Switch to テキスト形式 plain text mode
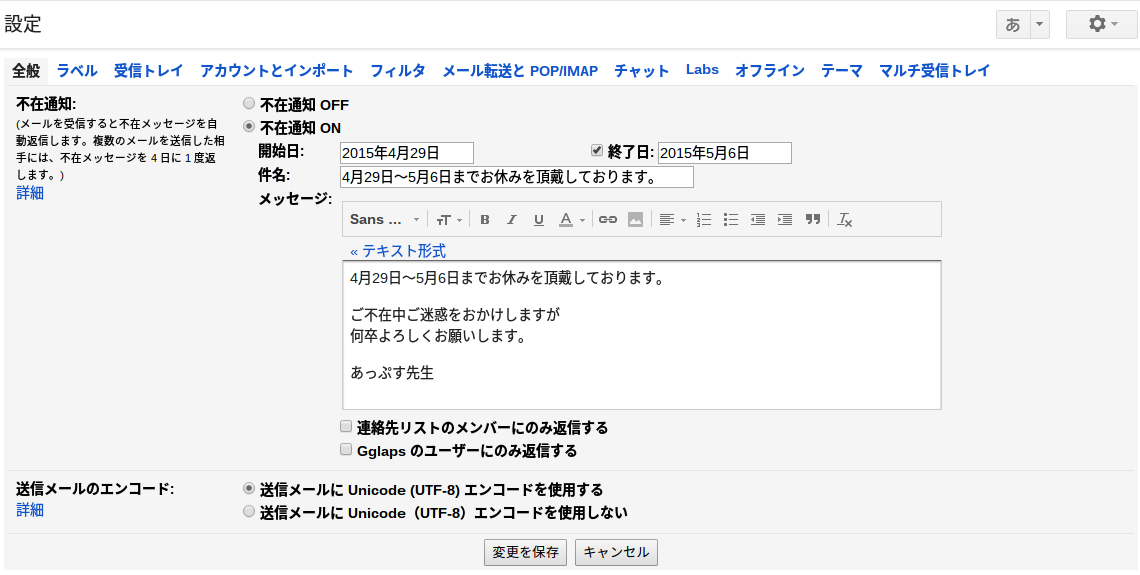 point(398,252)
